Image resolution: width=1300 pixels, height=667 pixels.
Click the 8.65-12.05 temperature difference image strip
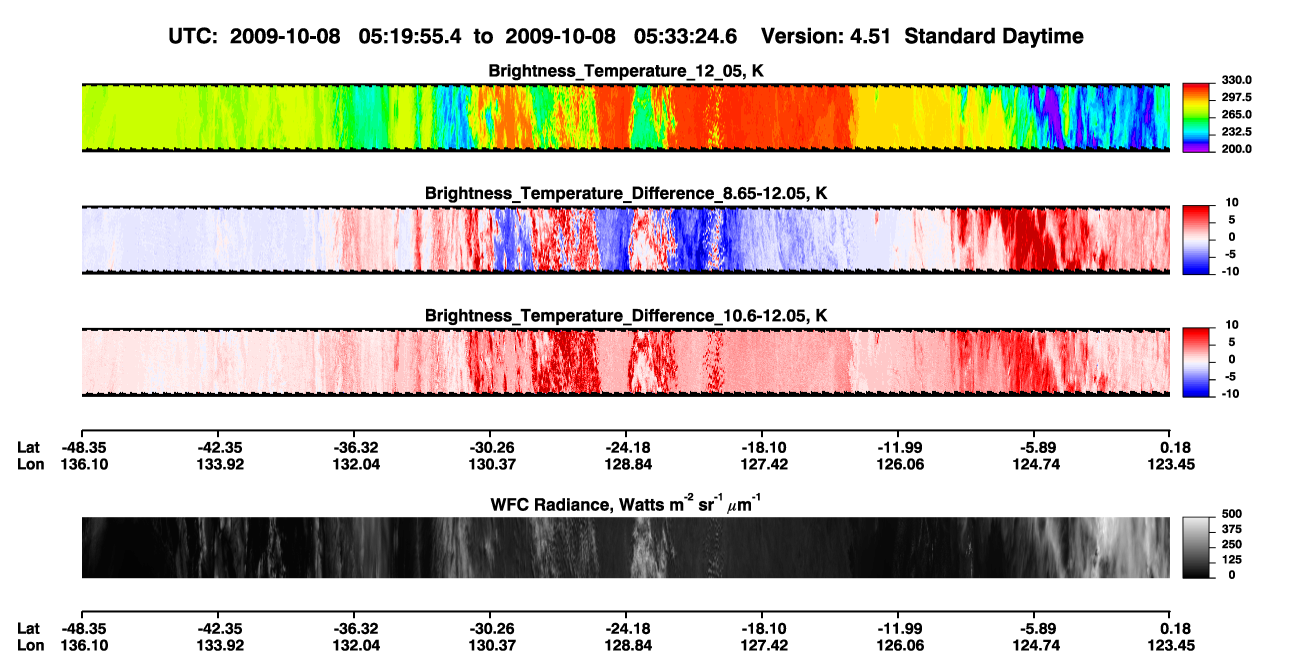pyautogui.click(x=625, y=240)
